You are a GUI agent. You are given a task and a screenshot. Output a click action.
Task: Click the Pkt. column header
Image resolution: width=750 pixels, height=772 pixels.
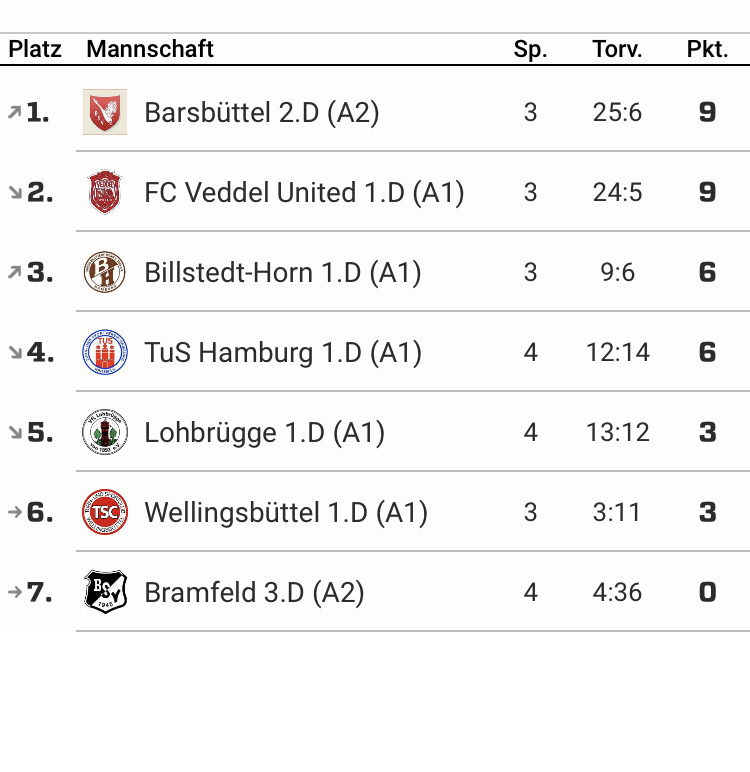coord(707,49)
